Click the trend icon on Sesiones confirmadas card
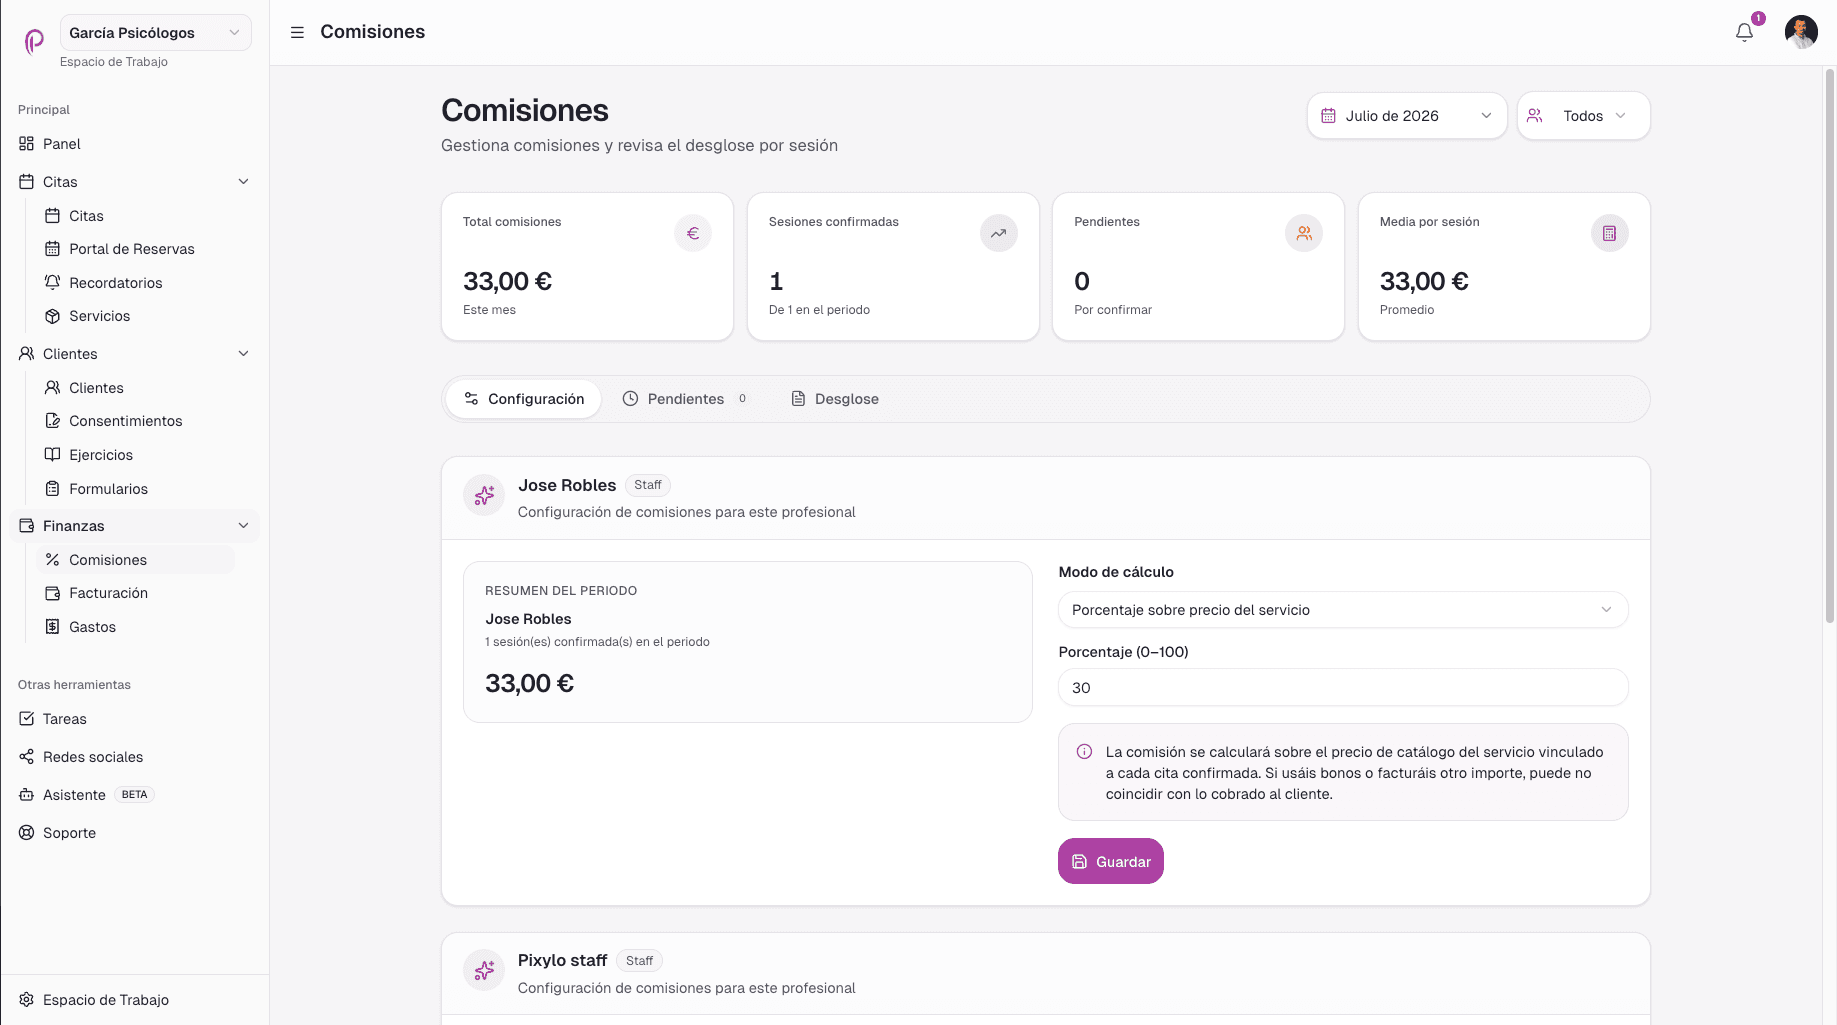Image resolution: width=1837 pixels, height=1025 pixels. click(x=998, y=233)
